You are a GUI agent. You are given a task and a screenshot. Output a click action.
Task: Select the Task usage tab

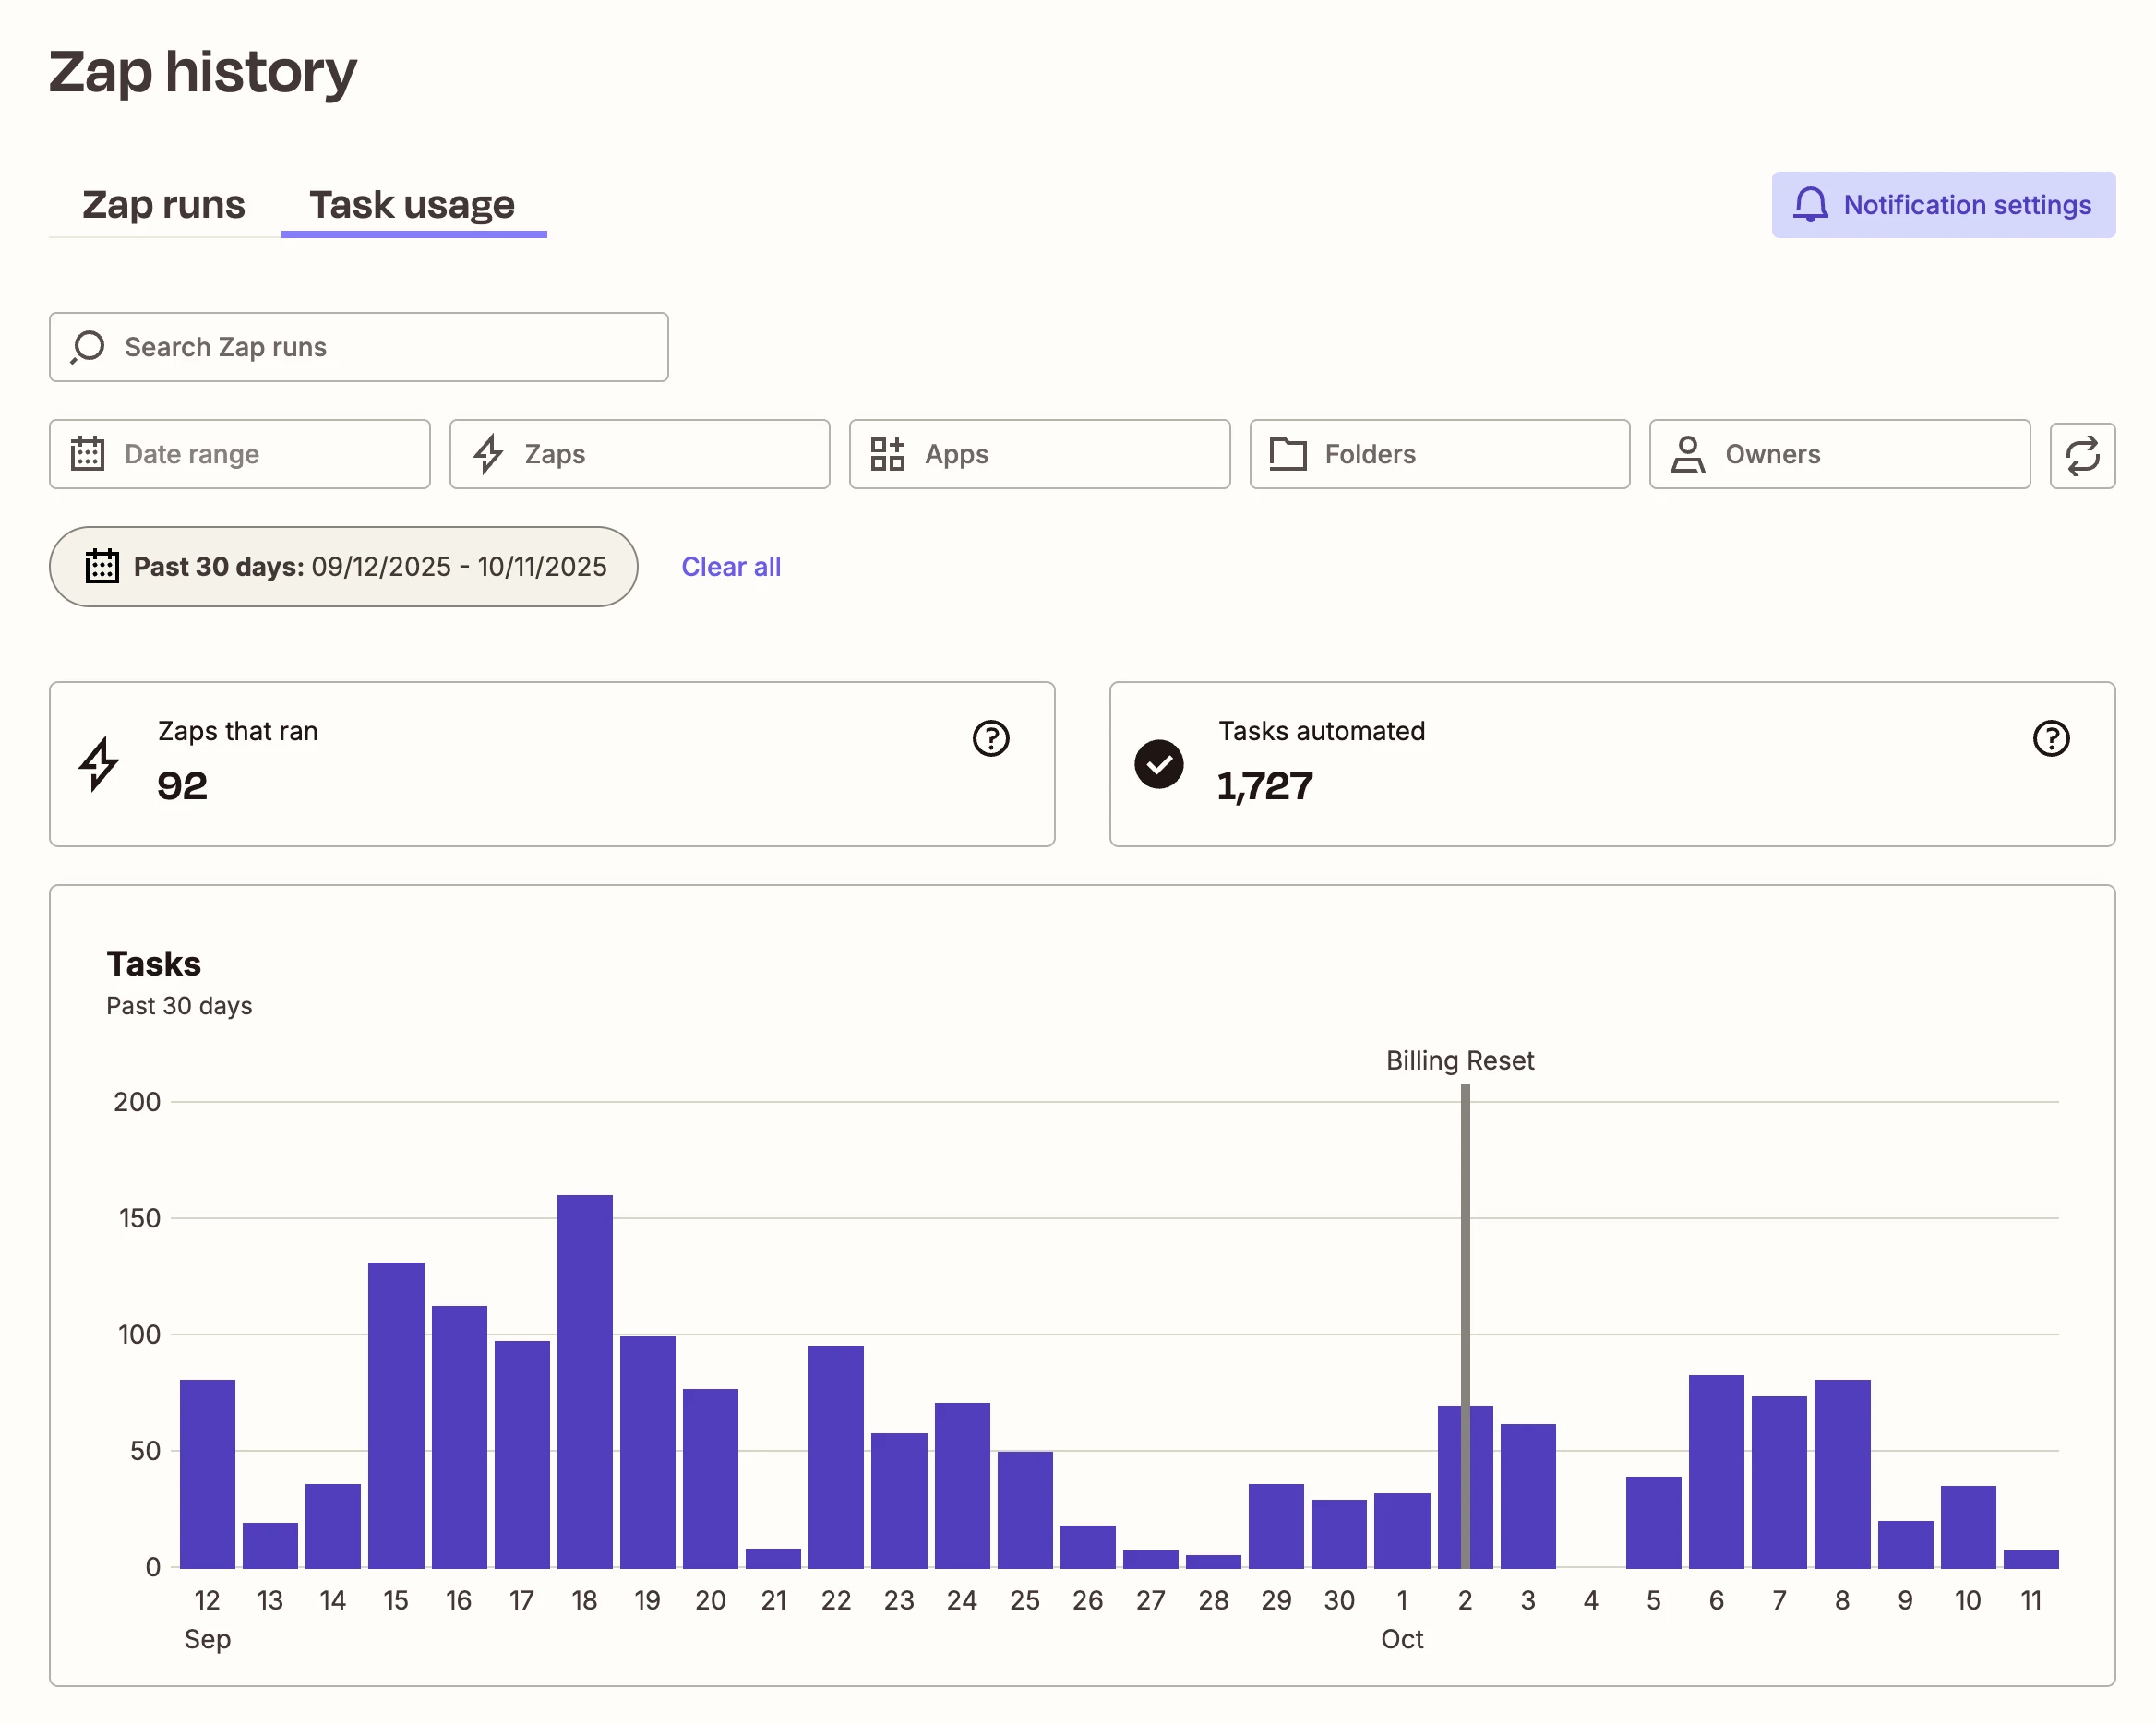412,205
